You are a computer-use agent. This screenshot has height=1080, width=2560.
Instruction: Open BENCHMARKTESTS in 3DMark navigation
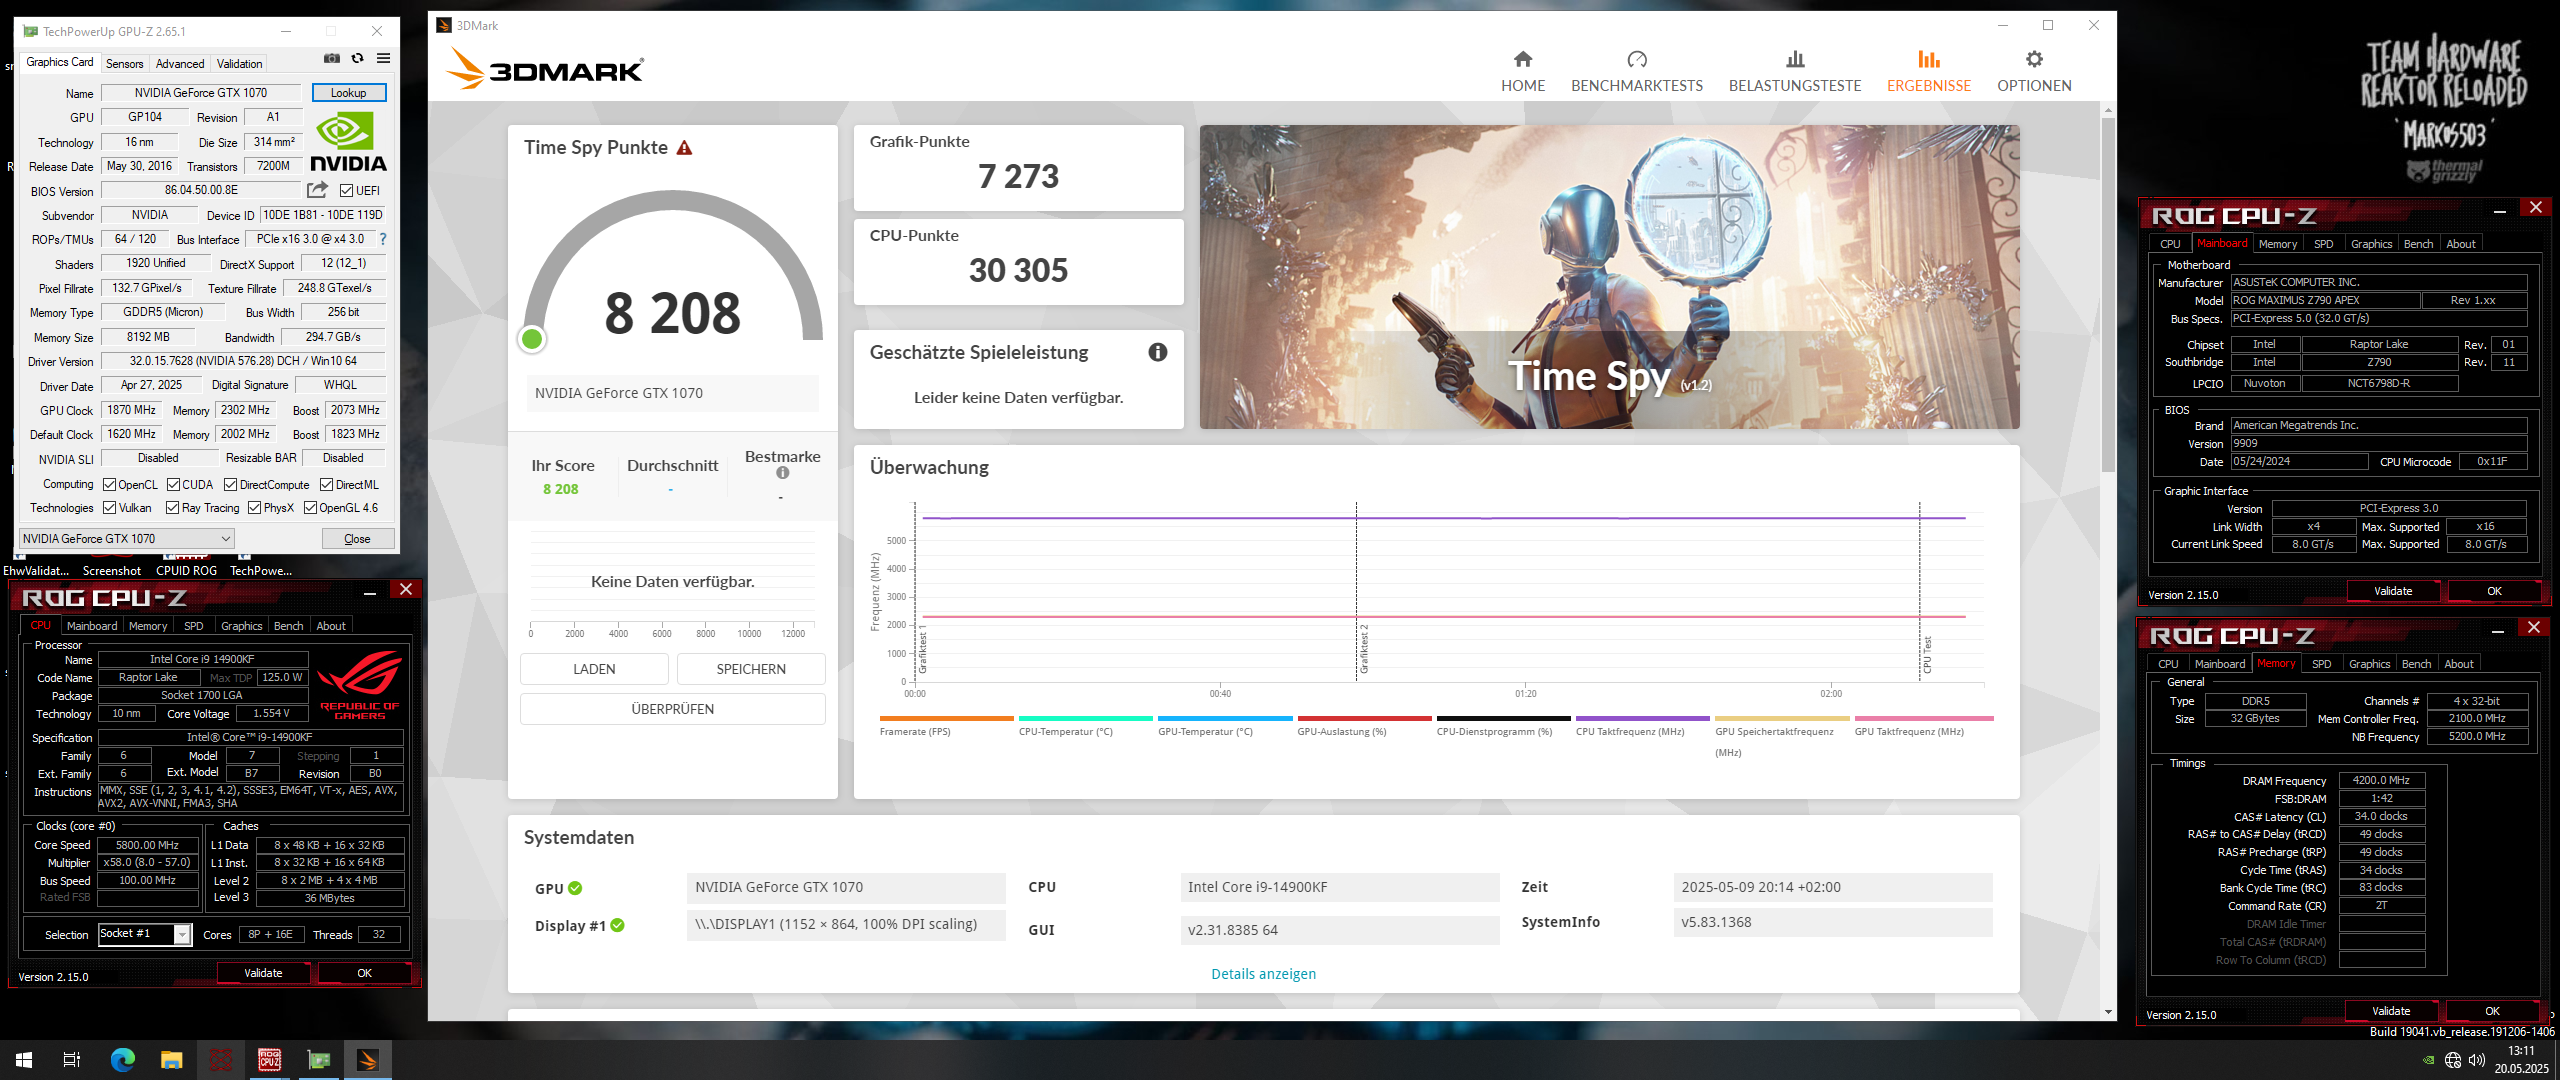click(1636, 72)
